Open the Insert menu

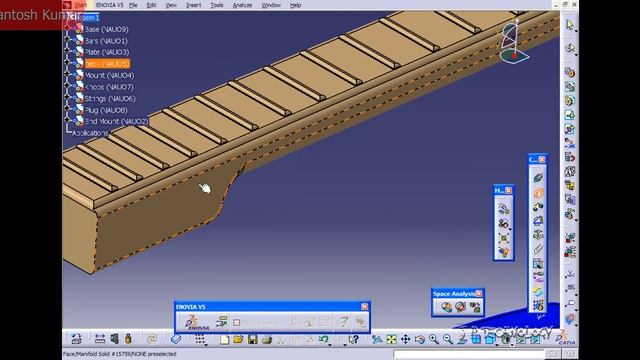(193, 5)
